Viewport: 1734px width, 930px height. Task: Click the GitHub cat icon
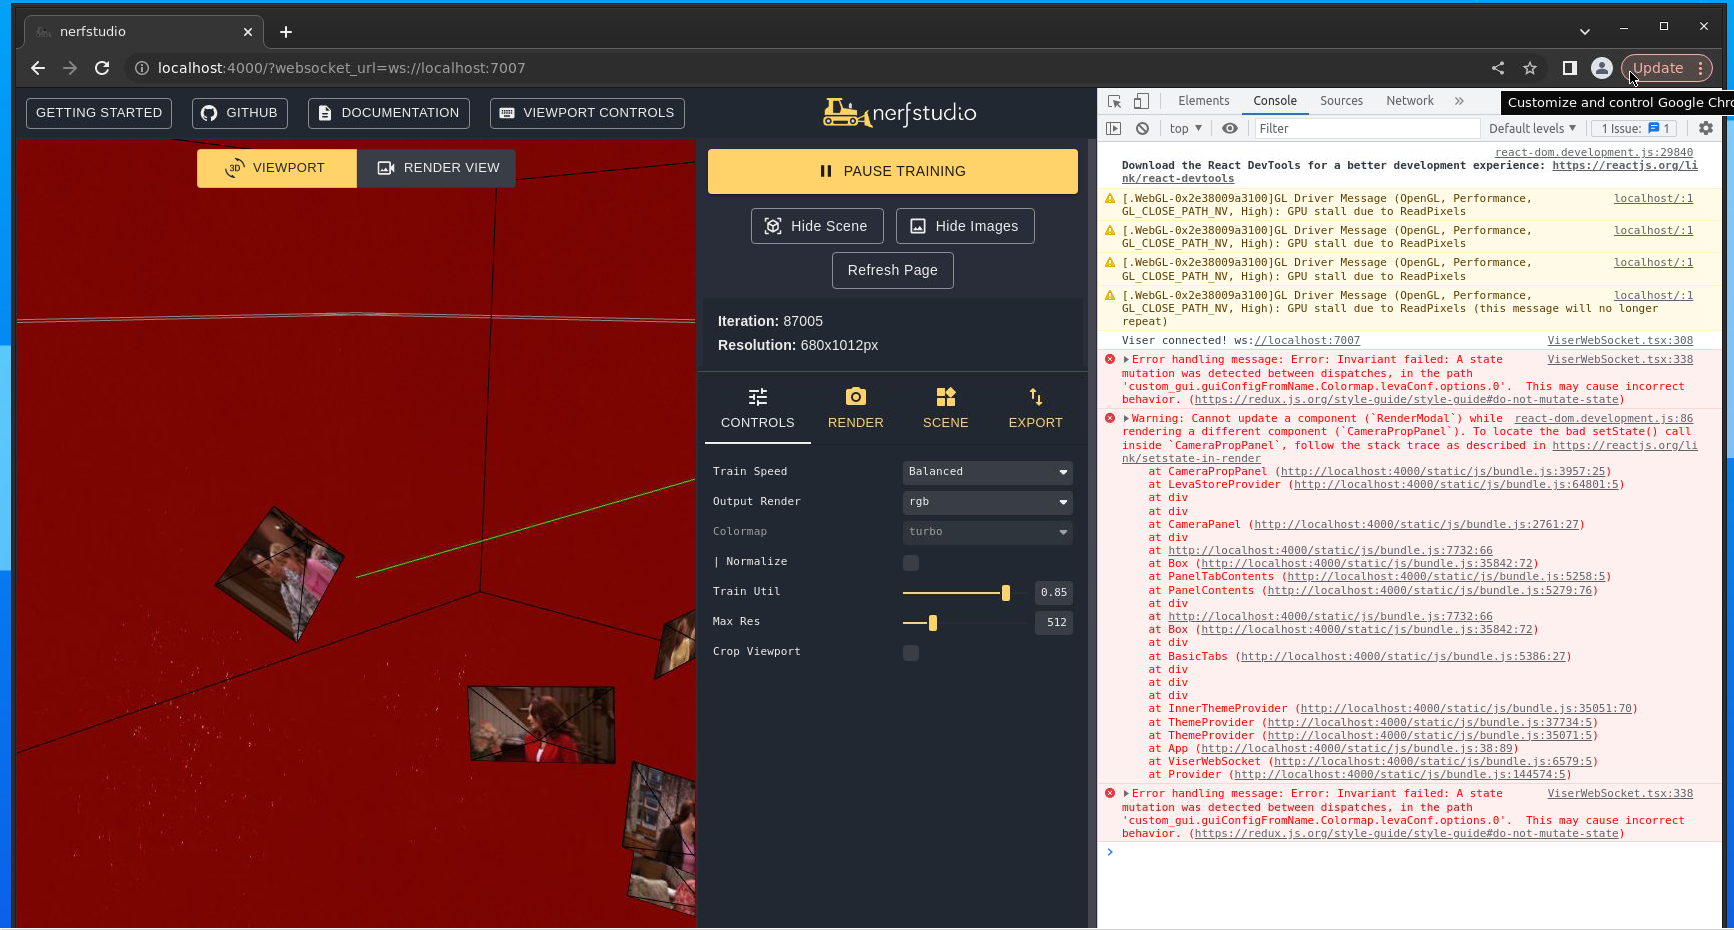(210, 113)
